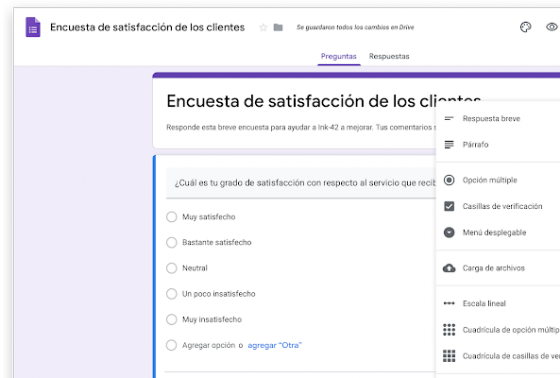This screenshot has width=560, height=378.
Task: Select the Muy satisfecho radio button
Action: (171, 217)
